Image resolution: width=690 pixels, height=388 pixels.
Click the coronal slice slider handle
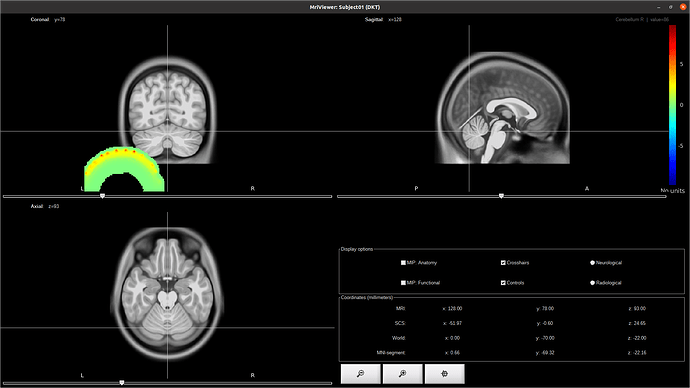click(103, 196)
